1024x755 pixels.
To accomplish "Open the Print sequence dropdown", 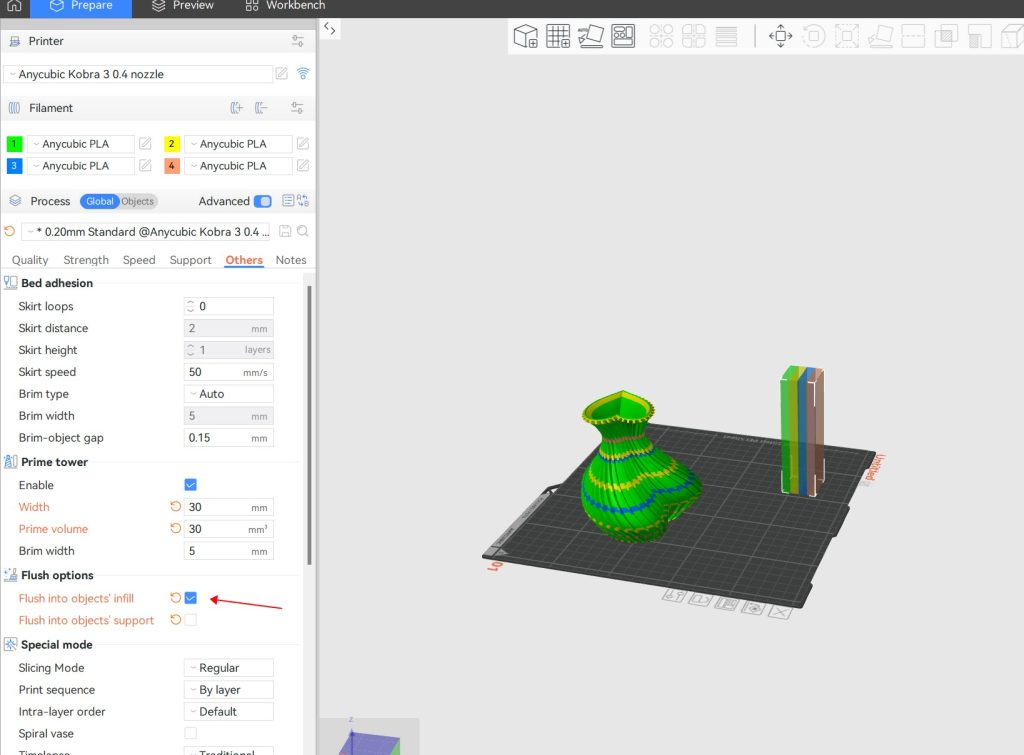I will click(228, 689).
